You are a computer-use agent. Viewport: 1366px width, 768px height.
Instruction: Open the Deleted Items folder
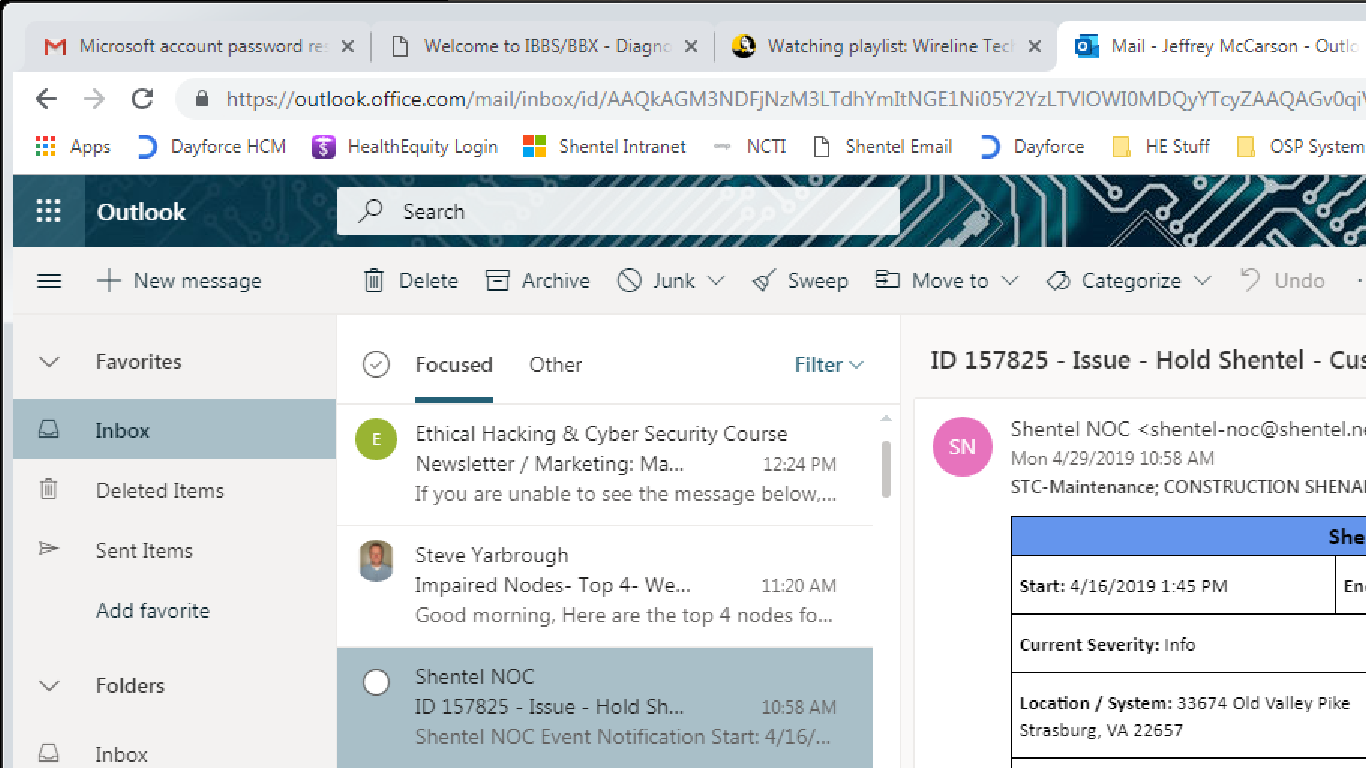pyautogui.click(x=174, y=490)
